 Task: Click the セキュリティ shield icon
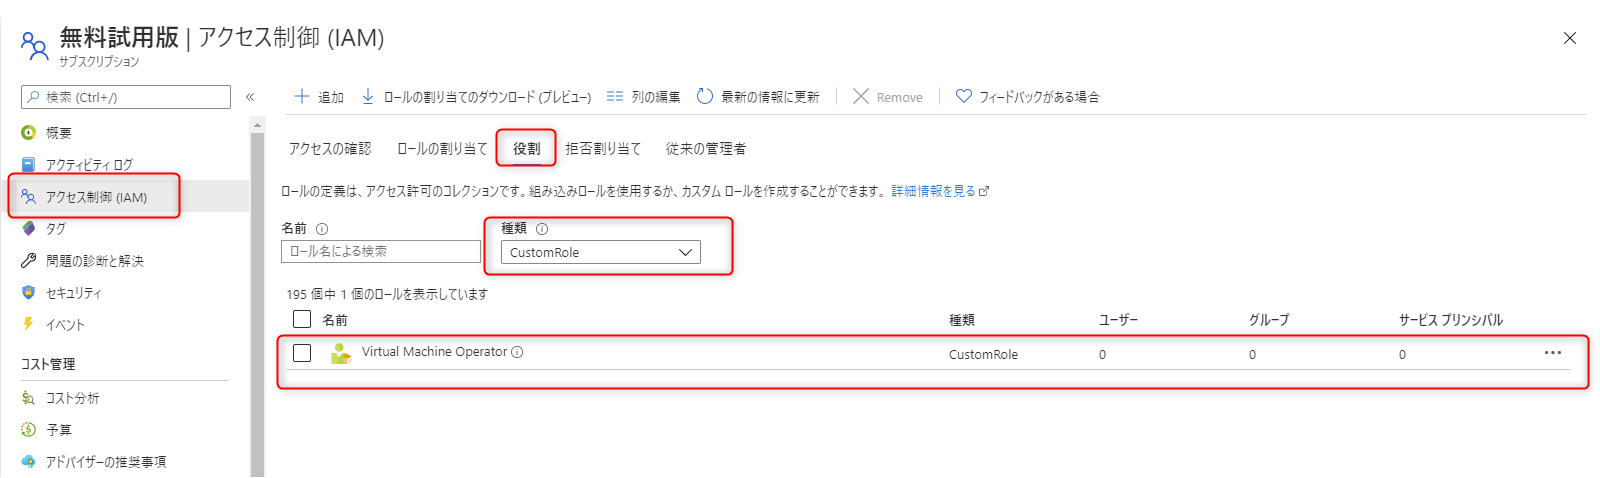tap(28, 293)
